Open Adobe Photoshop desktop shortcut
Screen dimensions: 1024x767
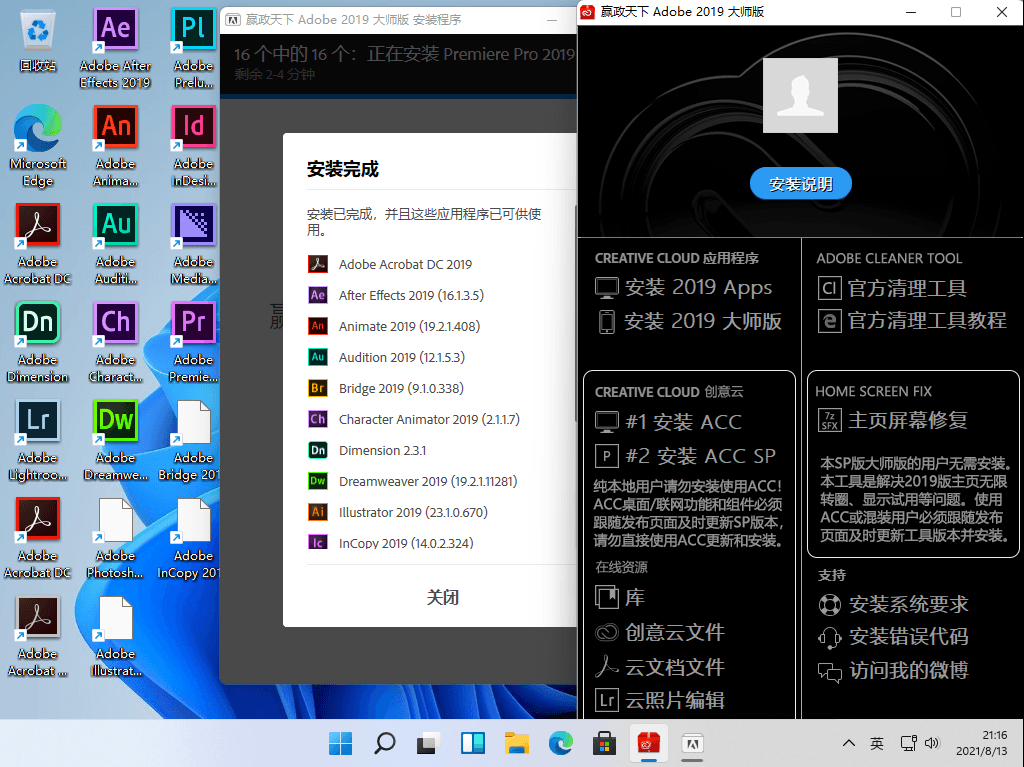tap(116, 538)
